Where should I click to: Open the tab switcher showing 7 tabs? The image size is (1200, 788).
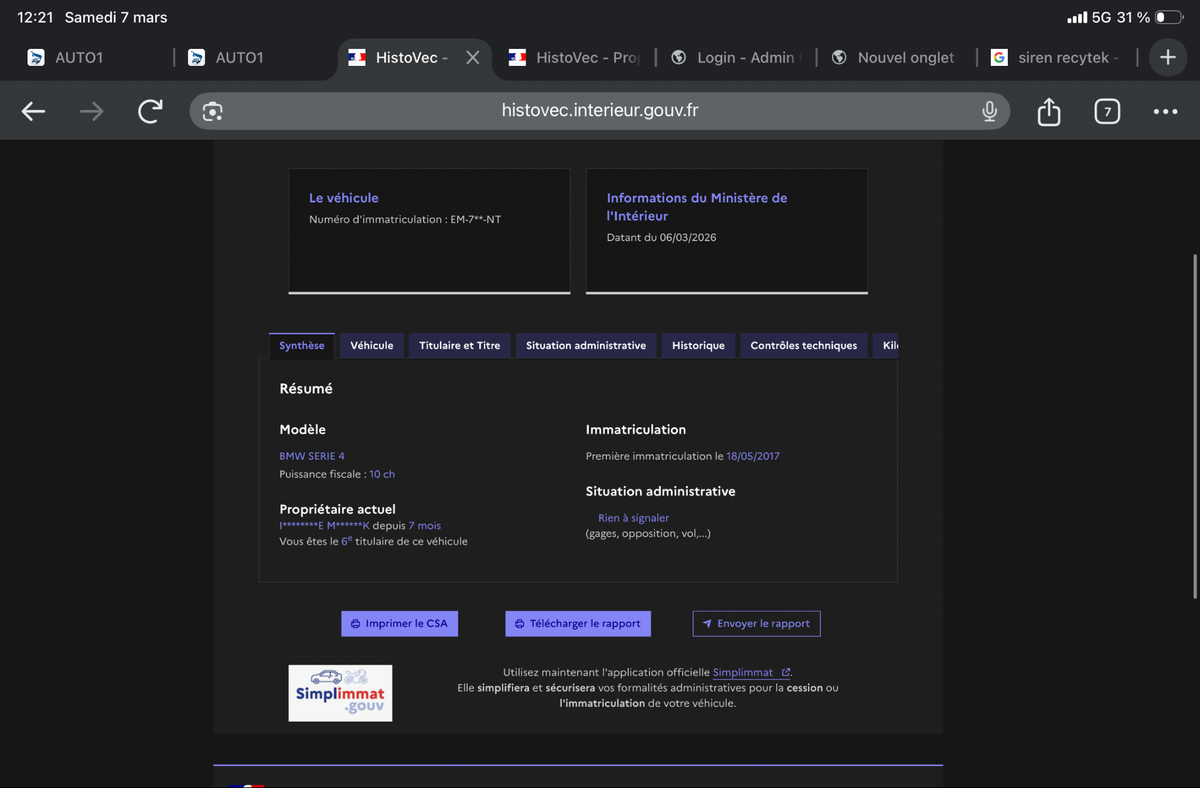(1106, 112)
